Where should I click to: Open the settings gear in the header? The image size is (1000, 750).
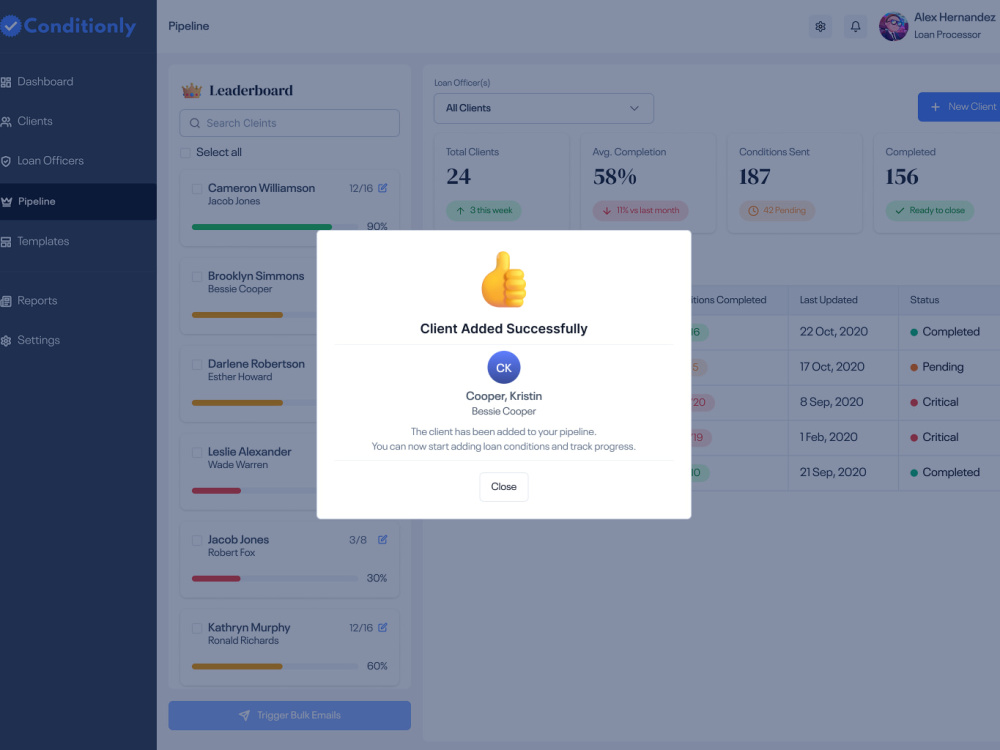pos(820,26)
